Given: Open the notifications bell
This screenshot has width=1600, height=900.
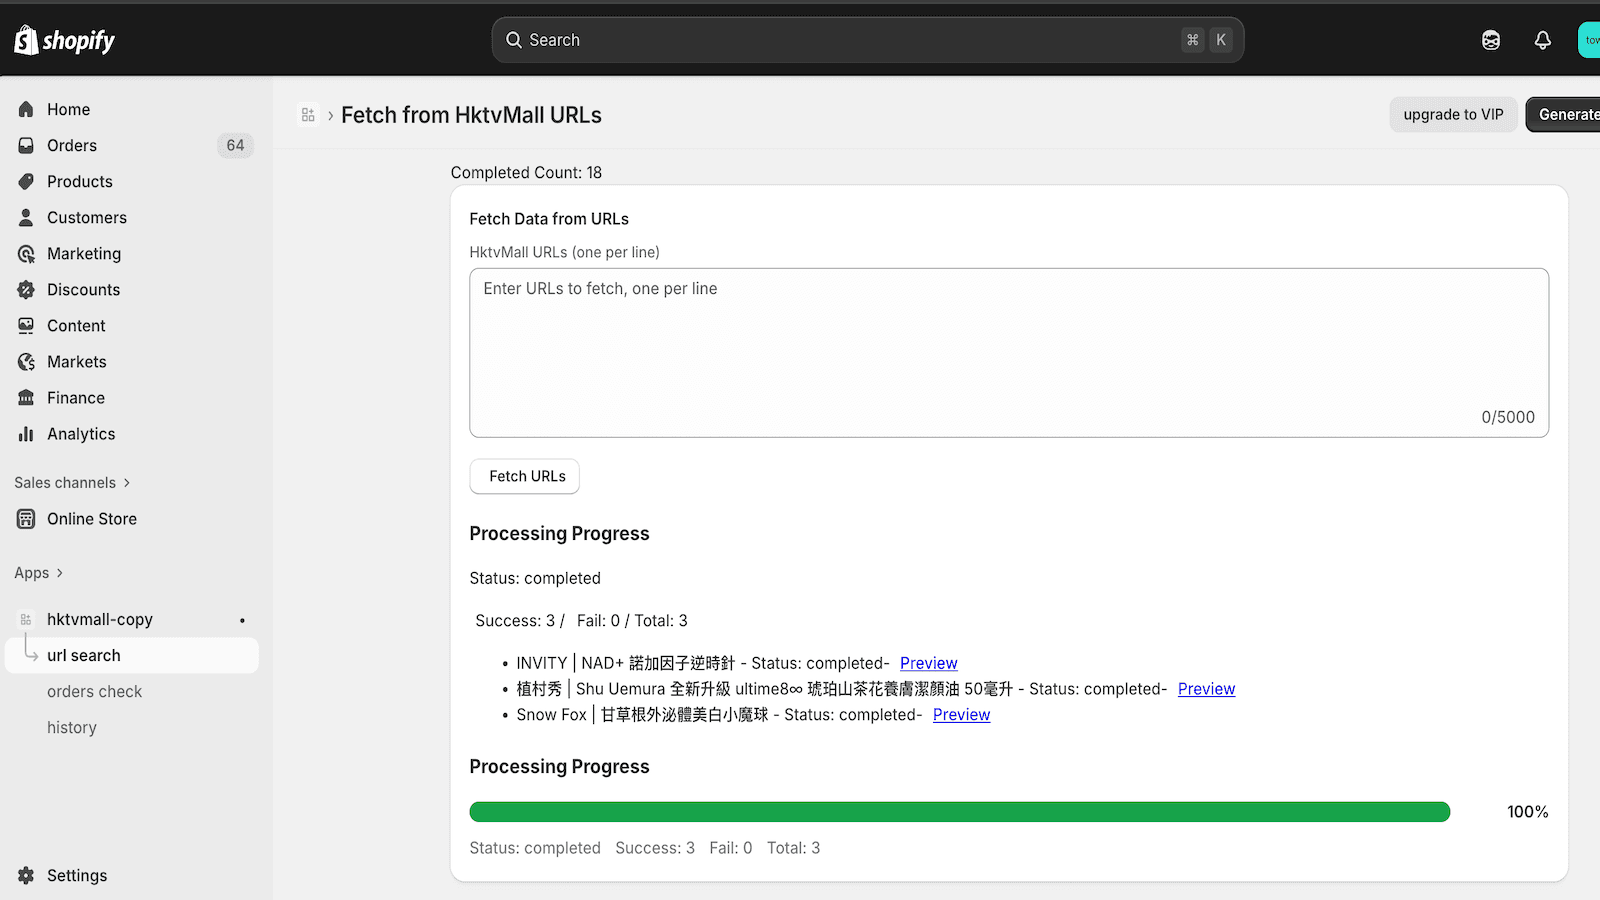Looking at the screenshot, I should click(1543, 40).
